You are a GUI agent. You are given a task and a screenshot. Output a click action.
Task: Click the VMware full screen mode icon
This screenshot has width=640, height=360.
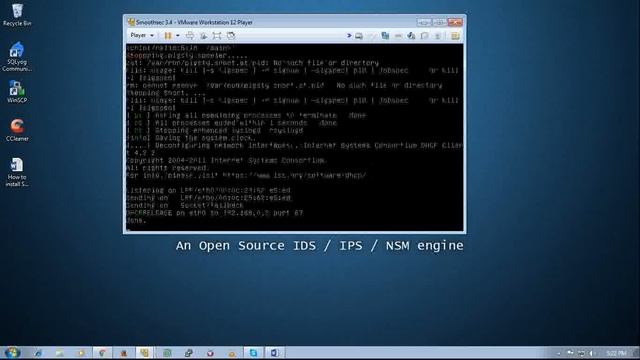[x=217, y=36]
